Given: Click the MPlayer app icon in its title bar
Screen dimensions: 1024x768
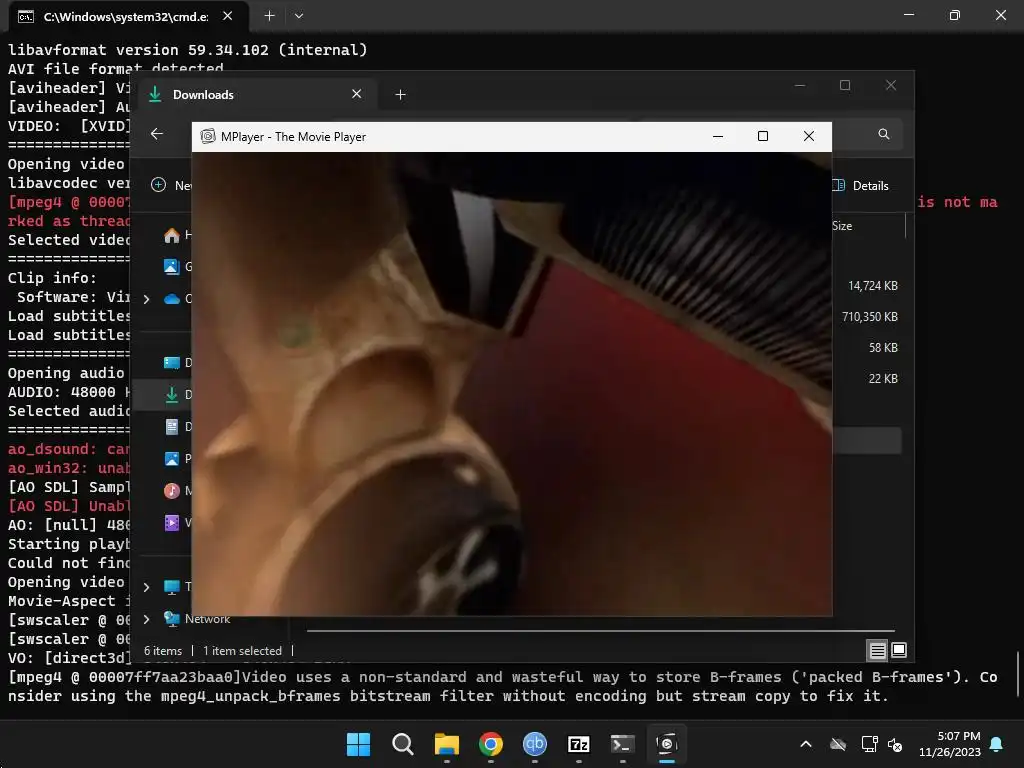Looking at the screenshot, I should [x=208, y=136].
